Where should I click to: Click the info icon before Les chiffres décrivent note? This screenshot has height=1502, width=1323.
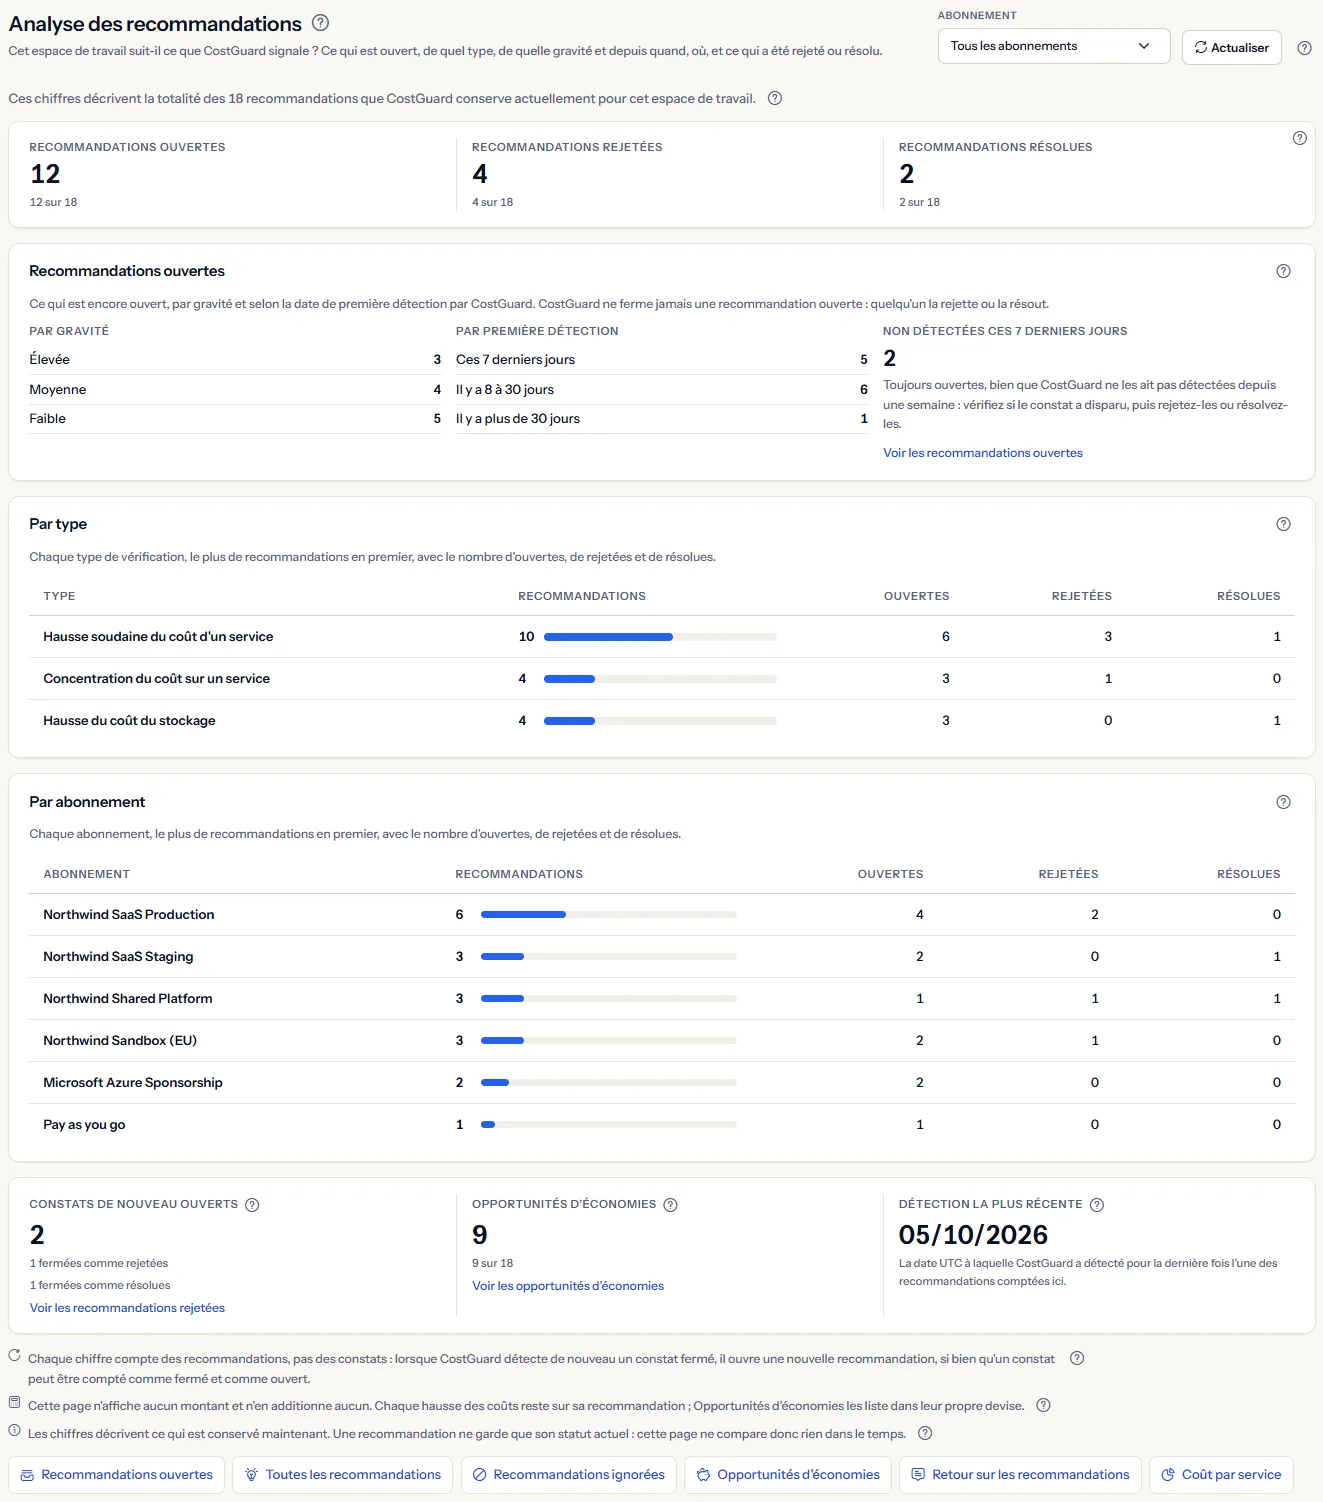(x=14, y=1431)
